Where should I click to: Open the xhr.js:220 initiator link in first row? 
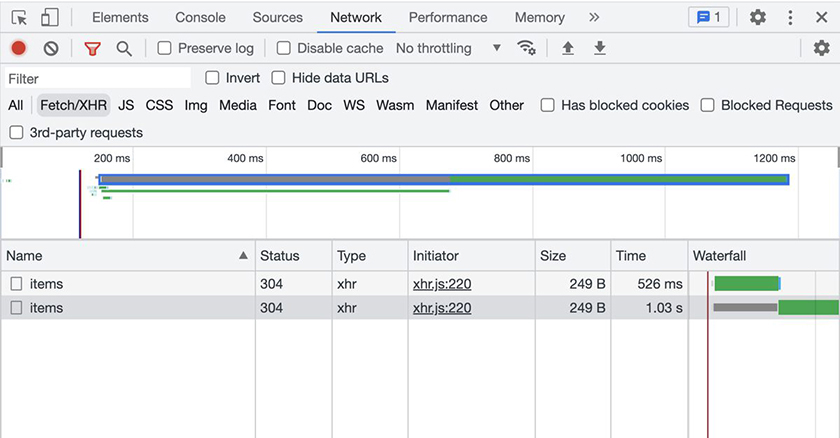(x=442, y=284)
